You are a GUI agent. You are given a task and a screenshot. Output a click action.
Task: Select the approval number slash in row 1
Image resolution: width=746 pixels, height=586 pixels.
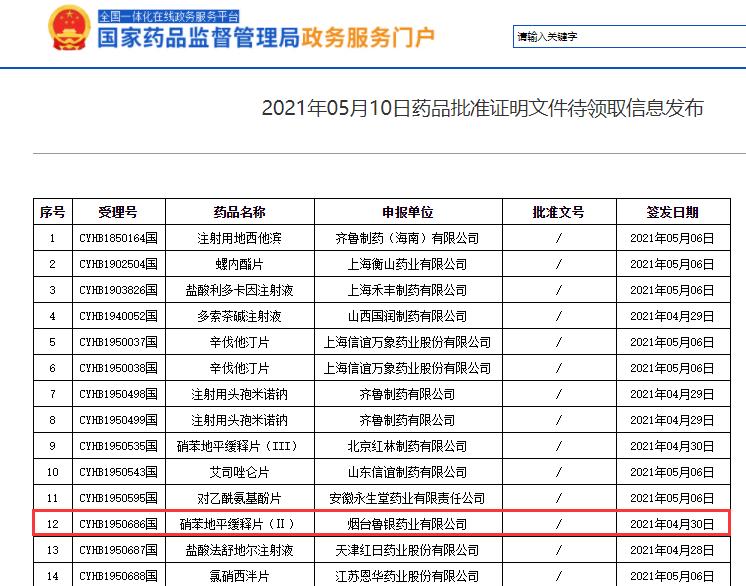click(559, 238)
